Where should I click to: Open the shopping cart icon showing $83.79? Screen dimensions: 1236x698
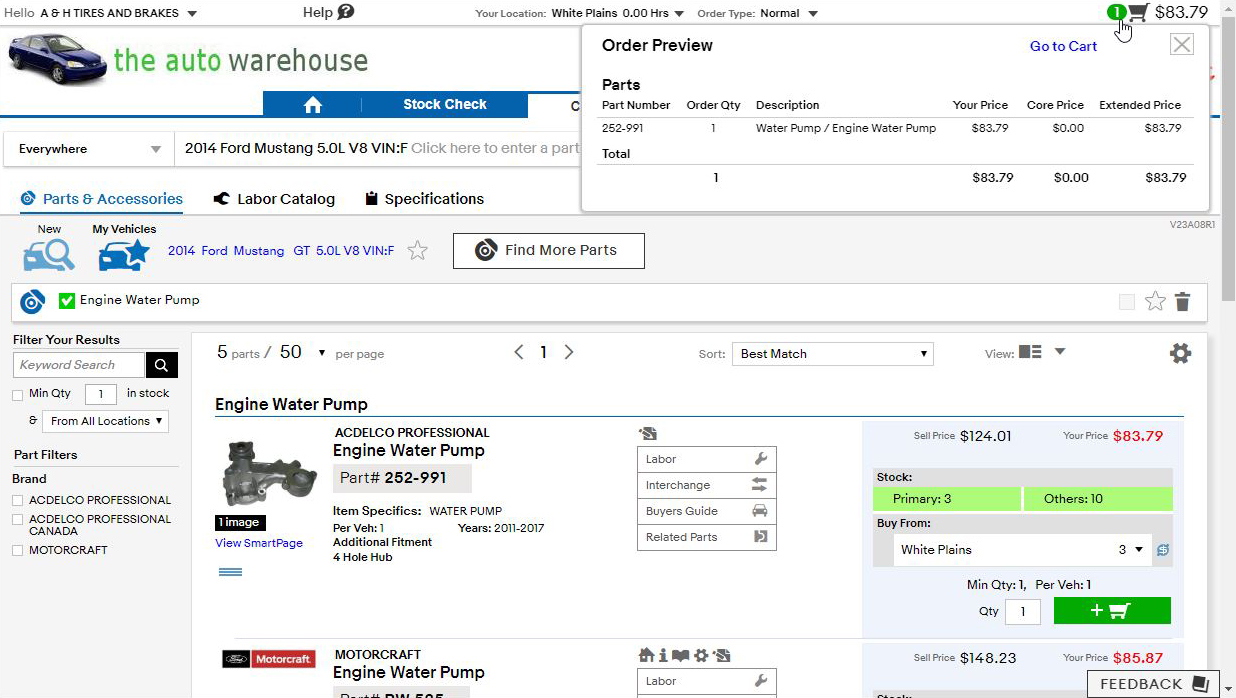click(x=1137, y=13)
